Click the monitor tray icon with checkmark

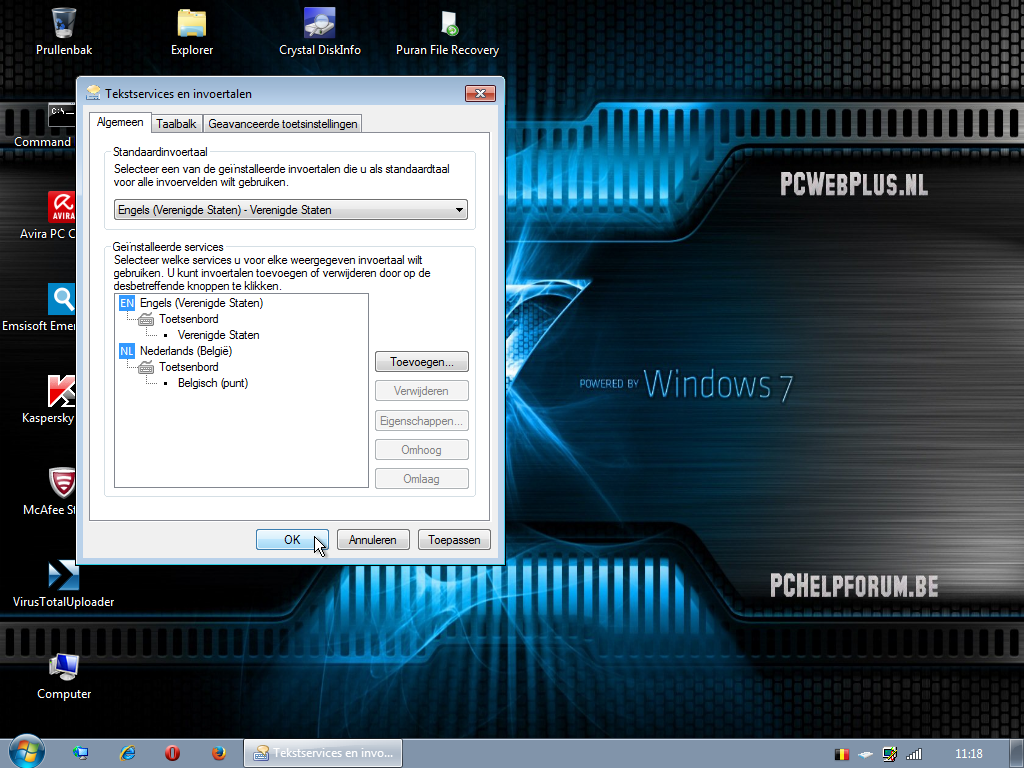pos(889,754)
